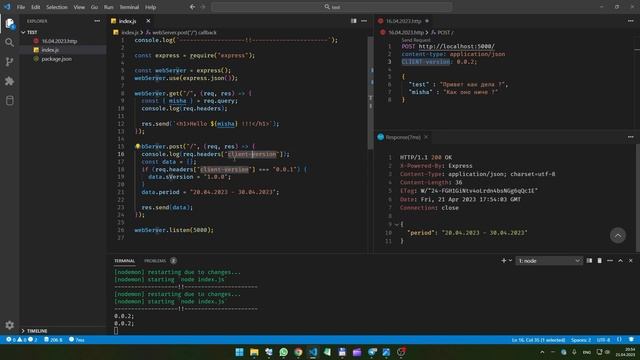Close the terminal panel
The height and width of the screenshot is (360, 640).
pyautogui.click(x=631, y=260)
